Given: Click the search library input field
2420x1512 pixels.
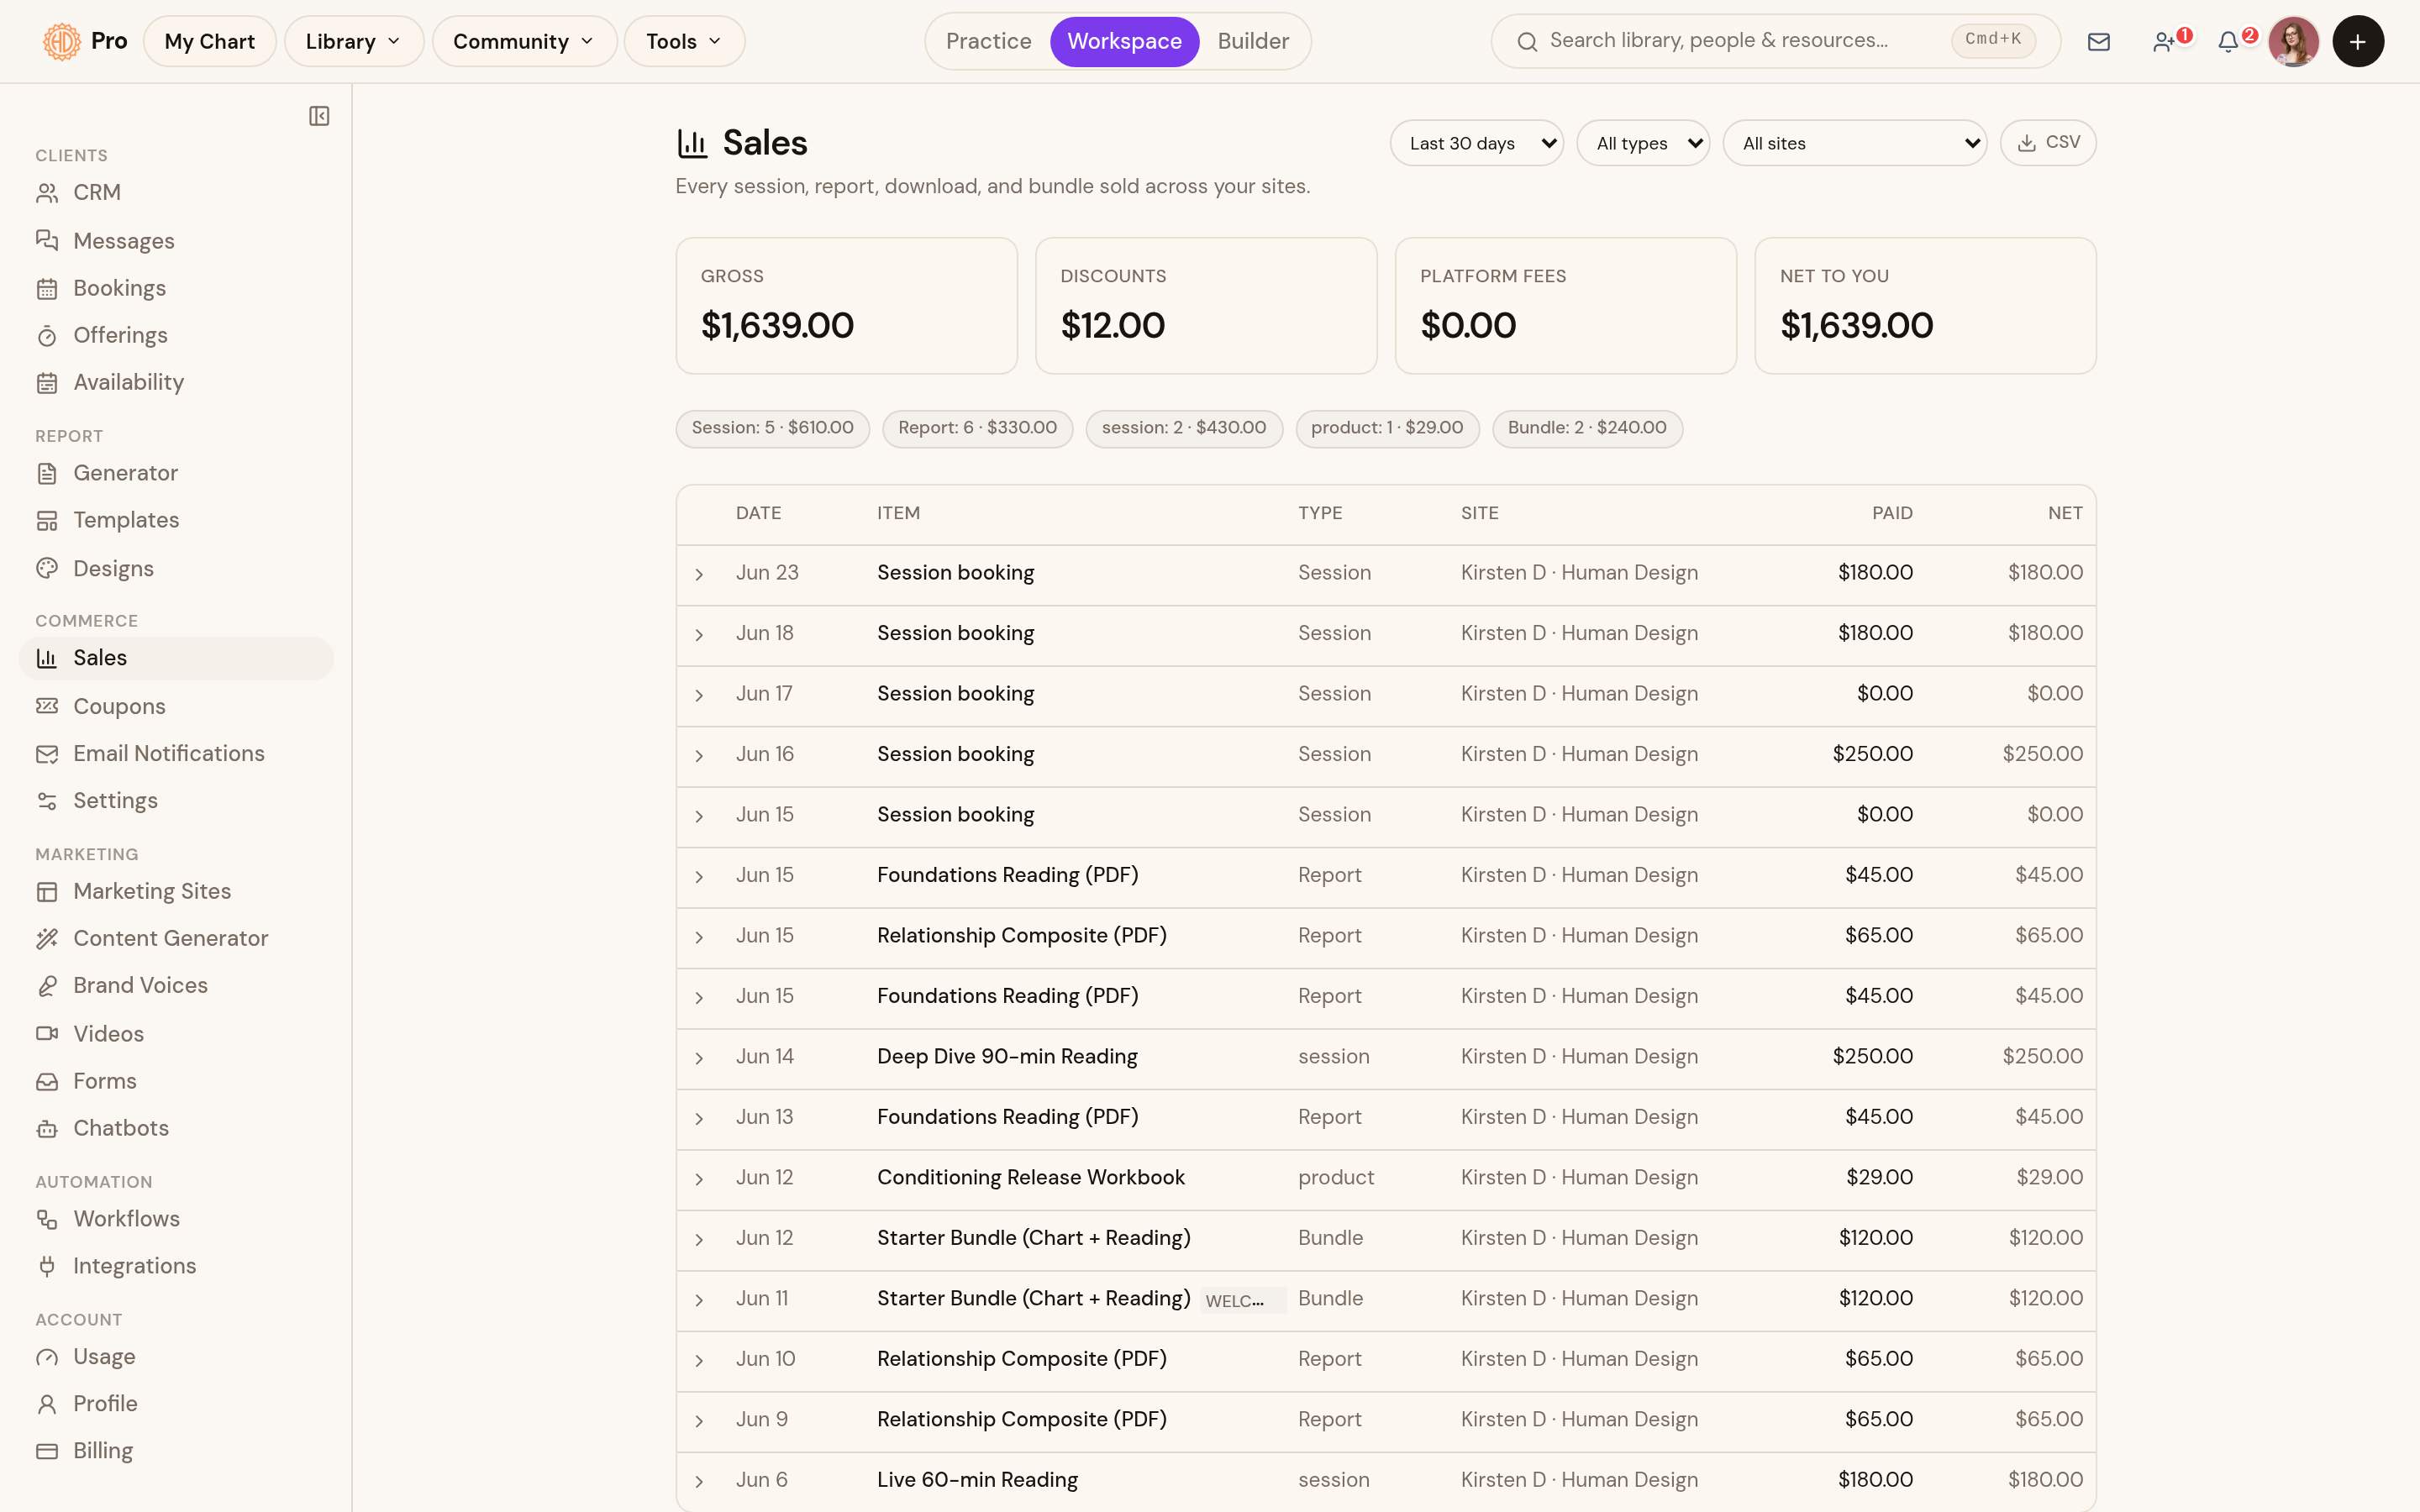Looking at the screenshot, I should tap(1775, 41).
